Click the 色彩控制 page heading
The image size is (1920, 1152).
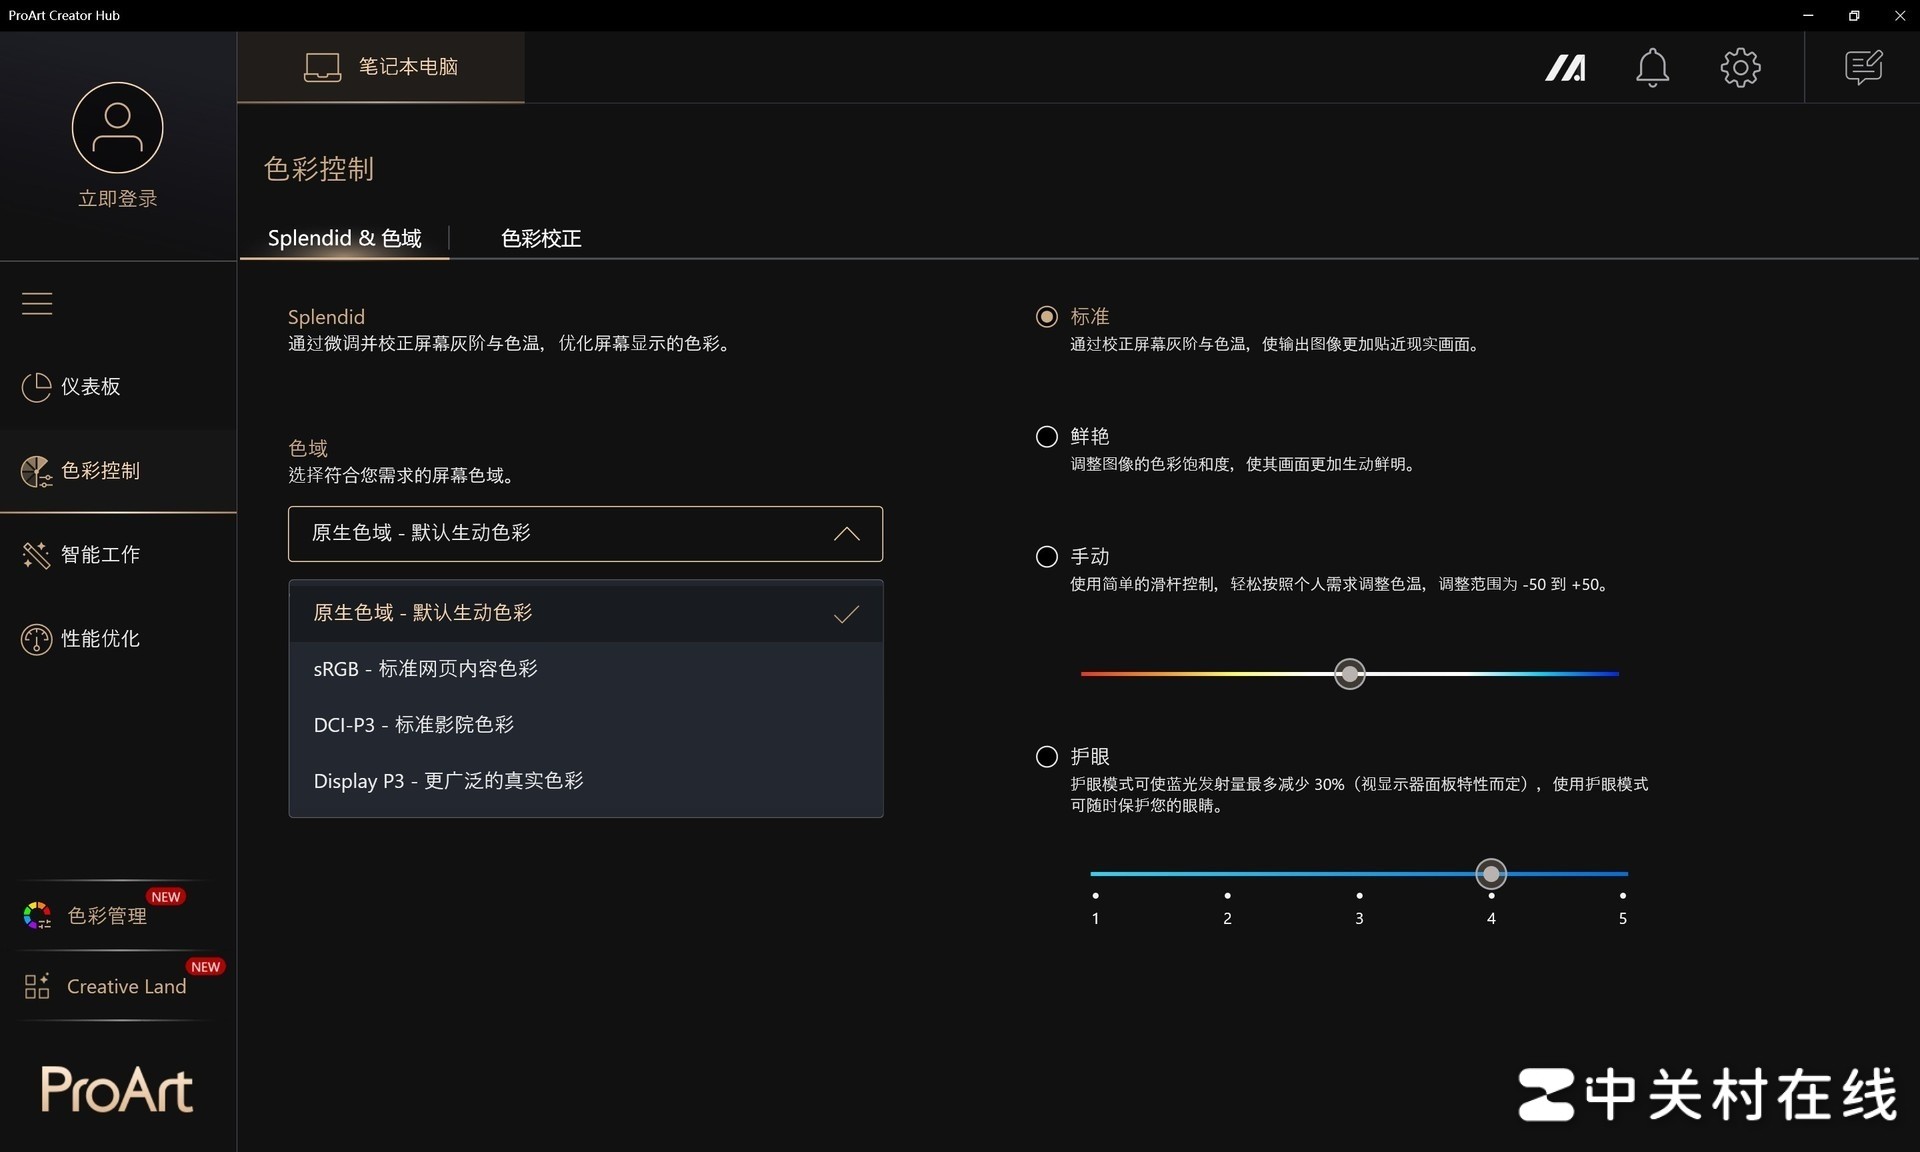click(x=319, y=169)
